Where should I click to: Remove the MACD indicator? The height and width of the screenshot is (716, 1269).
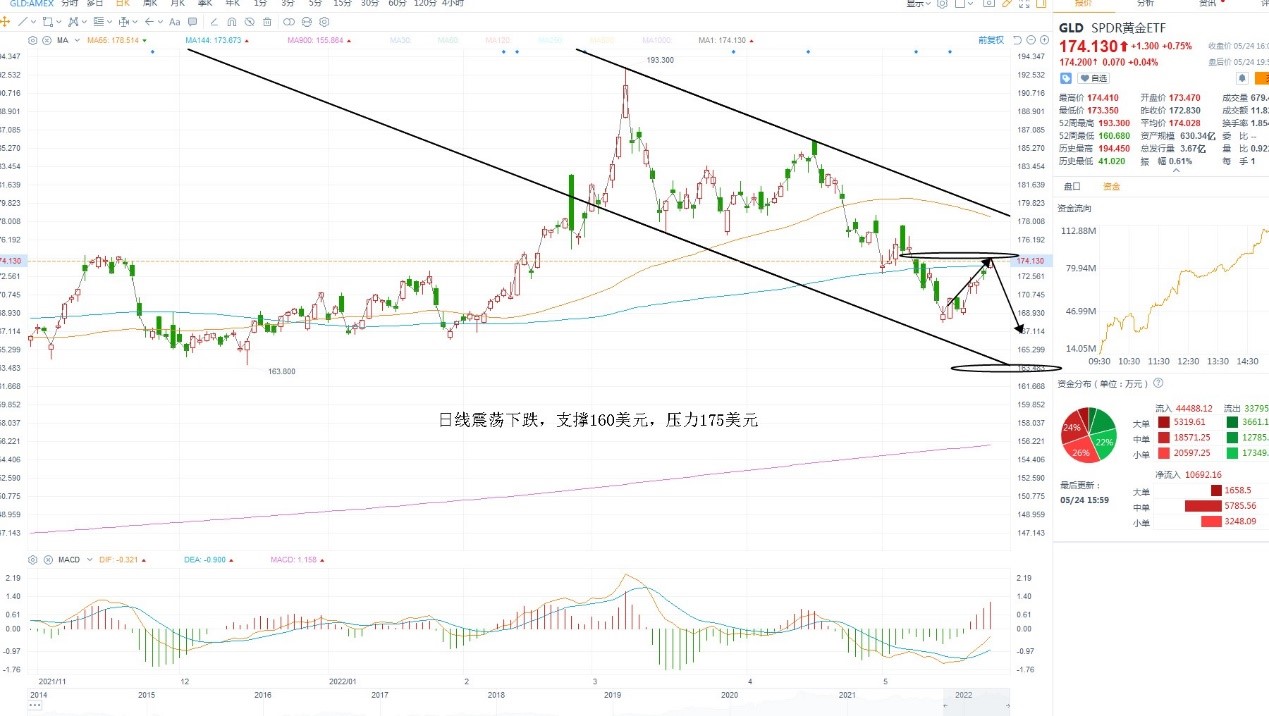click(47, 559)
